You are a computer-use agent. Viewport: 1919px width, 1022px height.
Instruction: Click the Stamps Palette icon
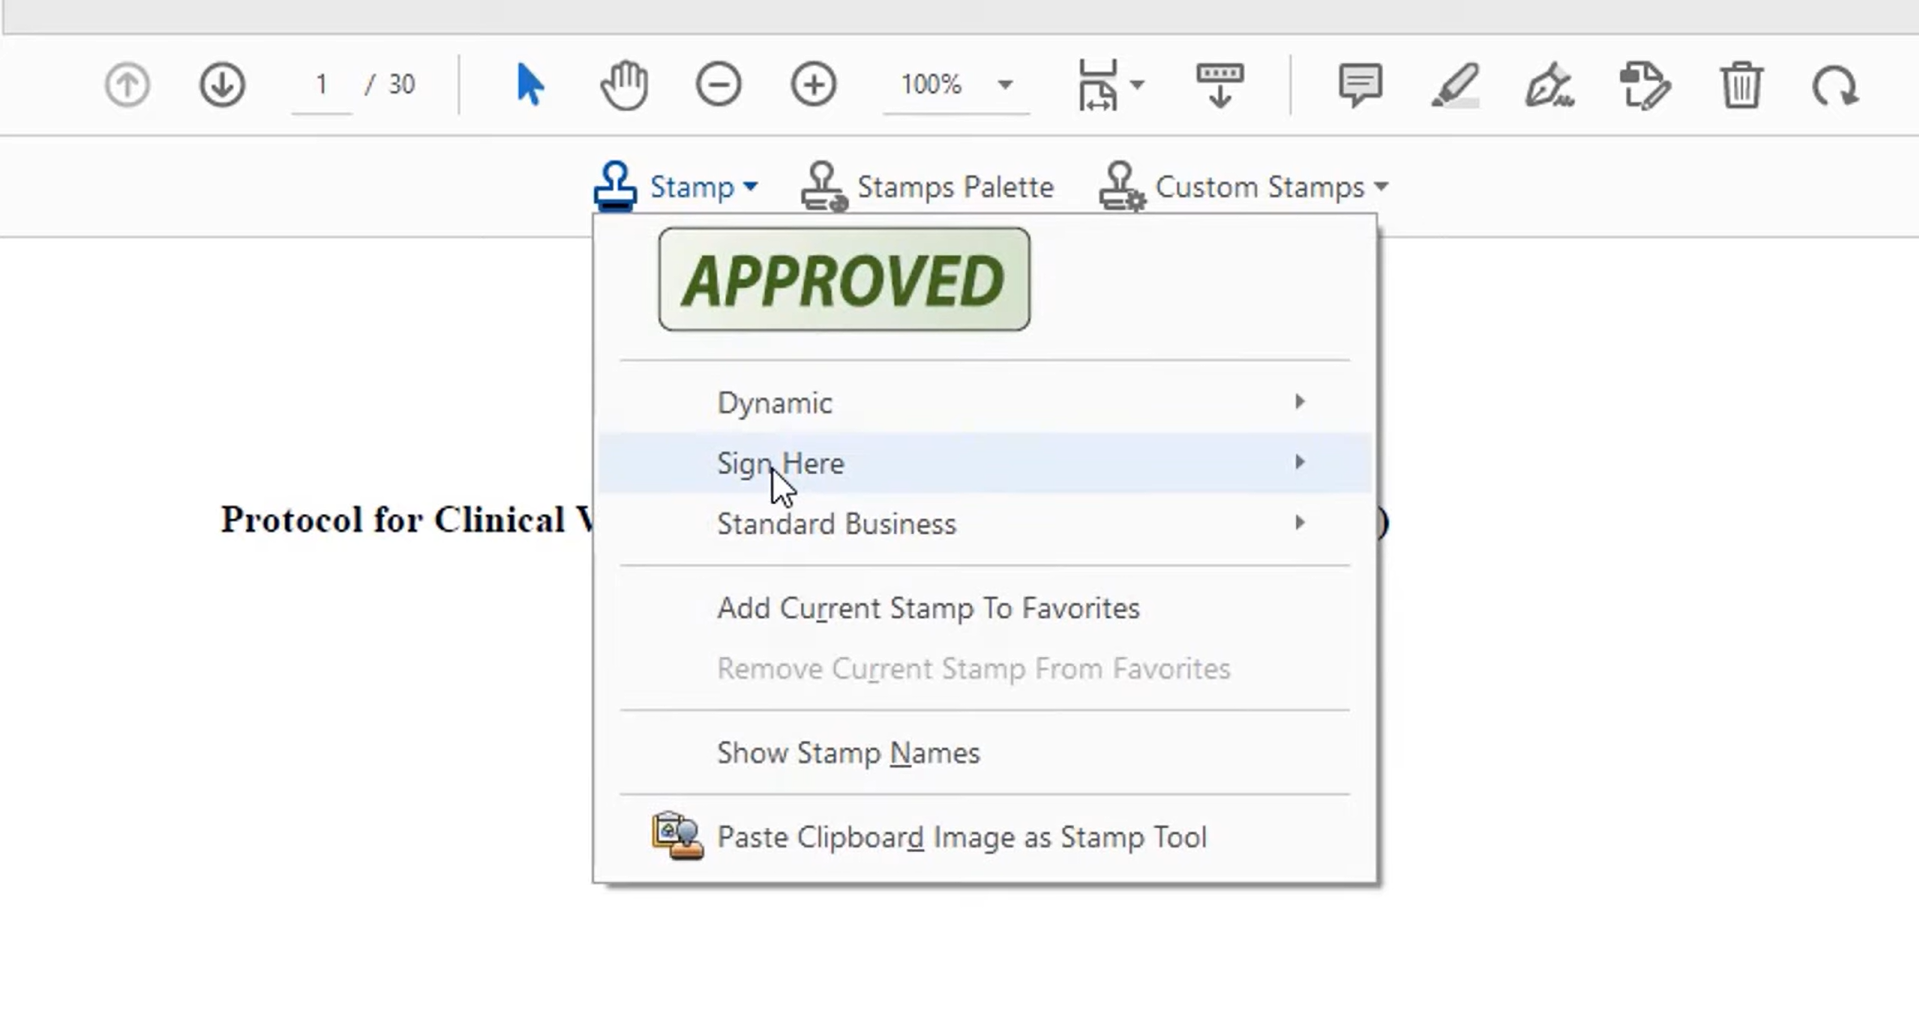[x=824, y=186]
